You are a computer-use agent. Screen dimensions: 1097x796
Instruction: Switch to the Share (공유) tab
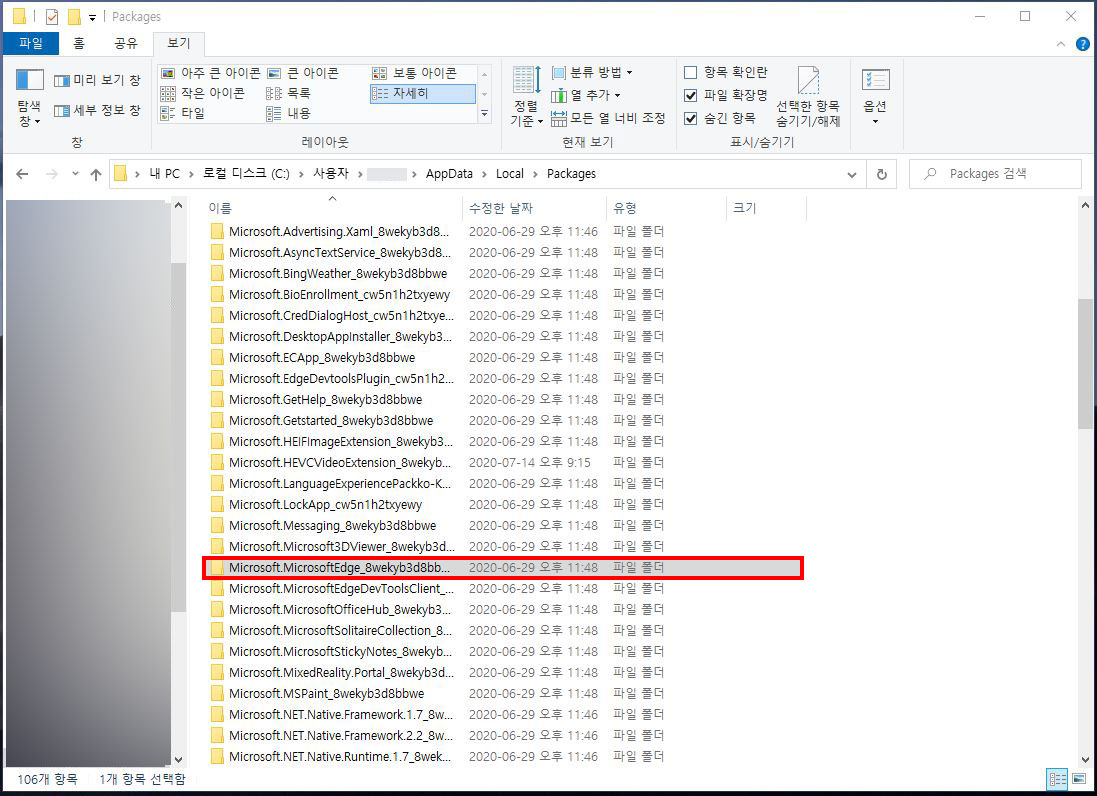(x=126, y=43)
